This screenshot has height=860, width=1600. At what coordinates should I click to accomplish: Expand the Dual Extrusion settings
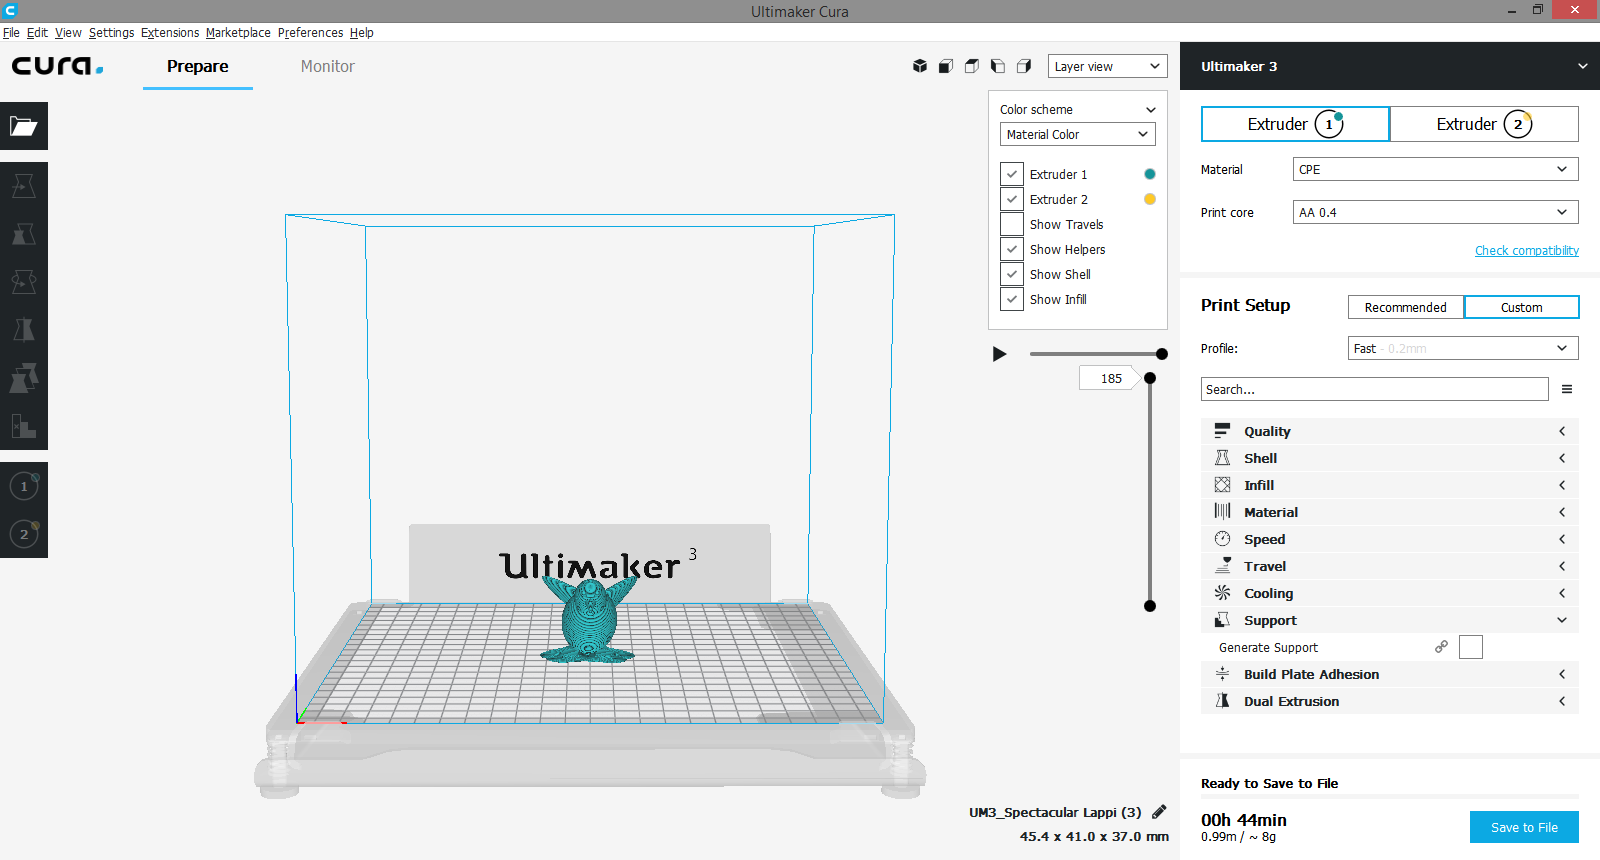(x=1390, y=701)
